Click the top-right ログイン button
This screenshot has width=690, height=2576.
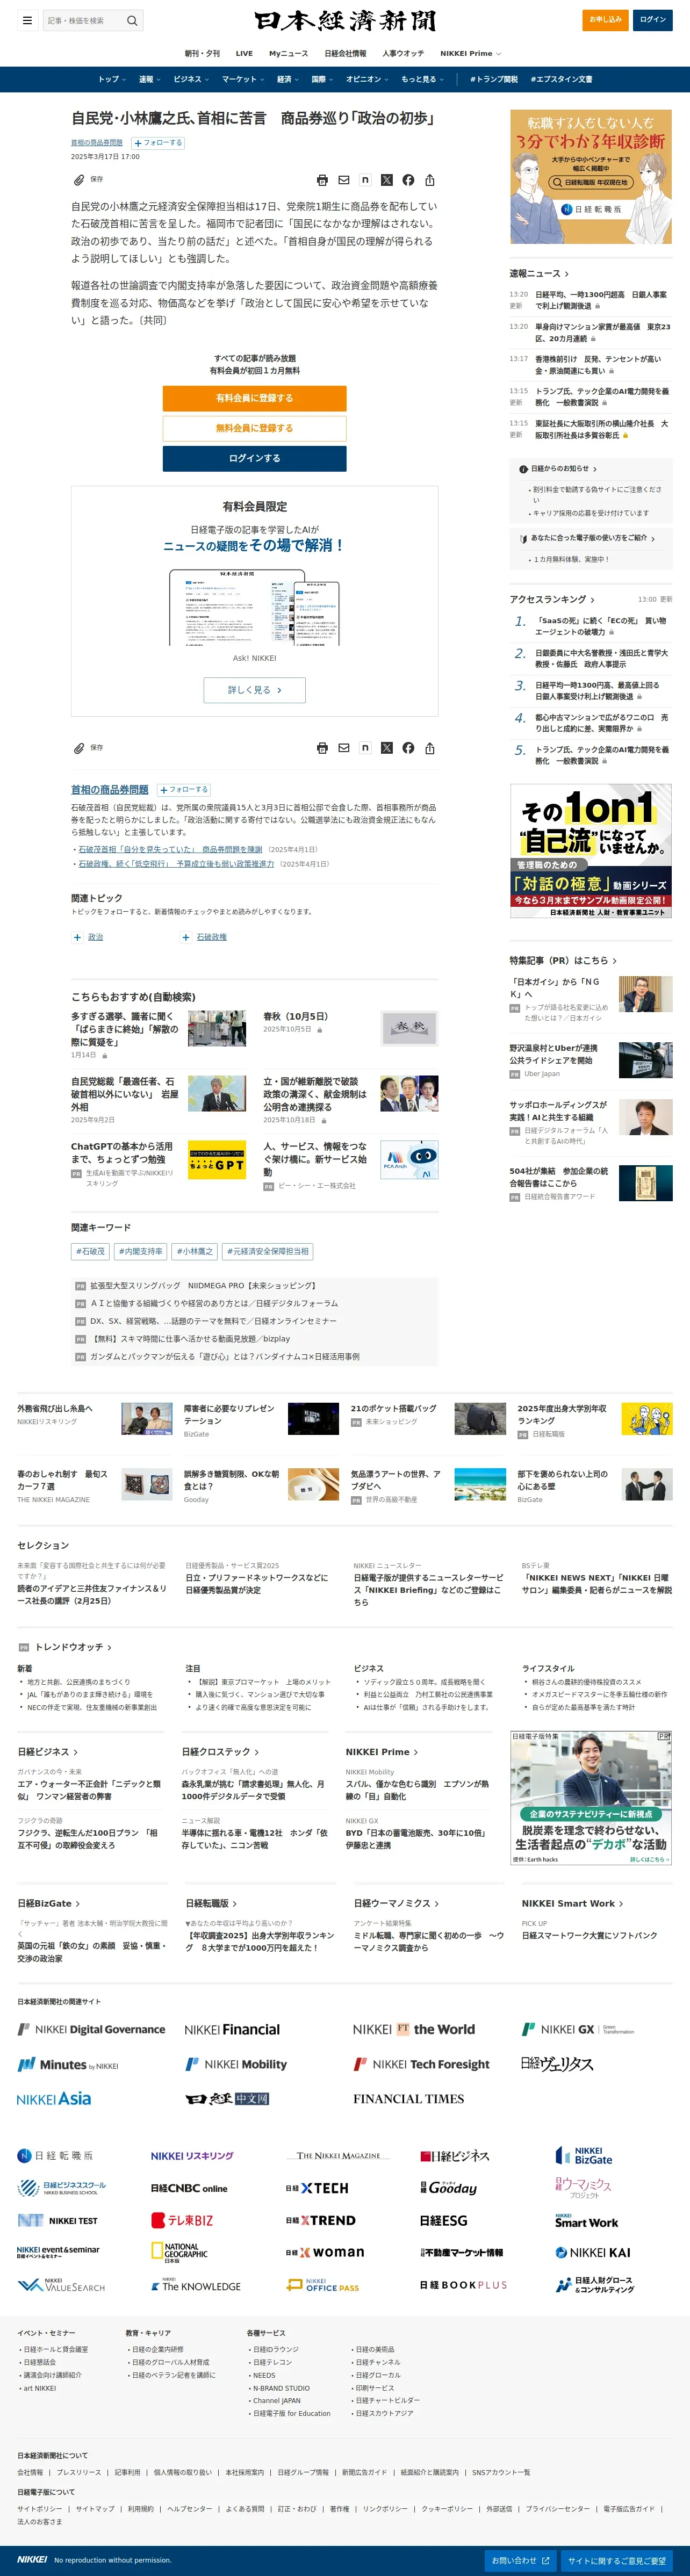coord(653,20)
